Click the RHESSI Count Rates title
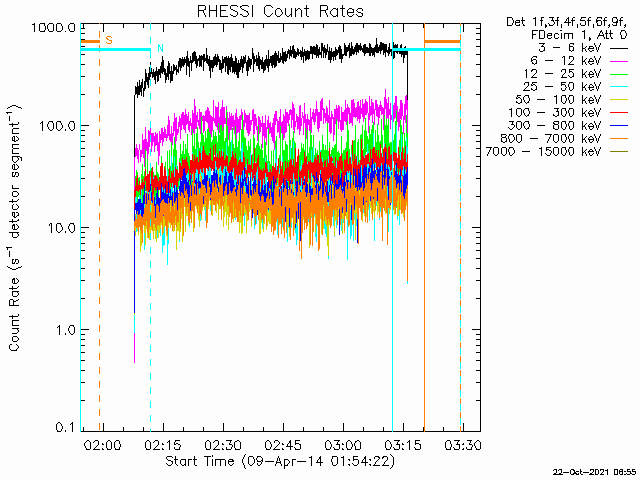 click(280, 11)
